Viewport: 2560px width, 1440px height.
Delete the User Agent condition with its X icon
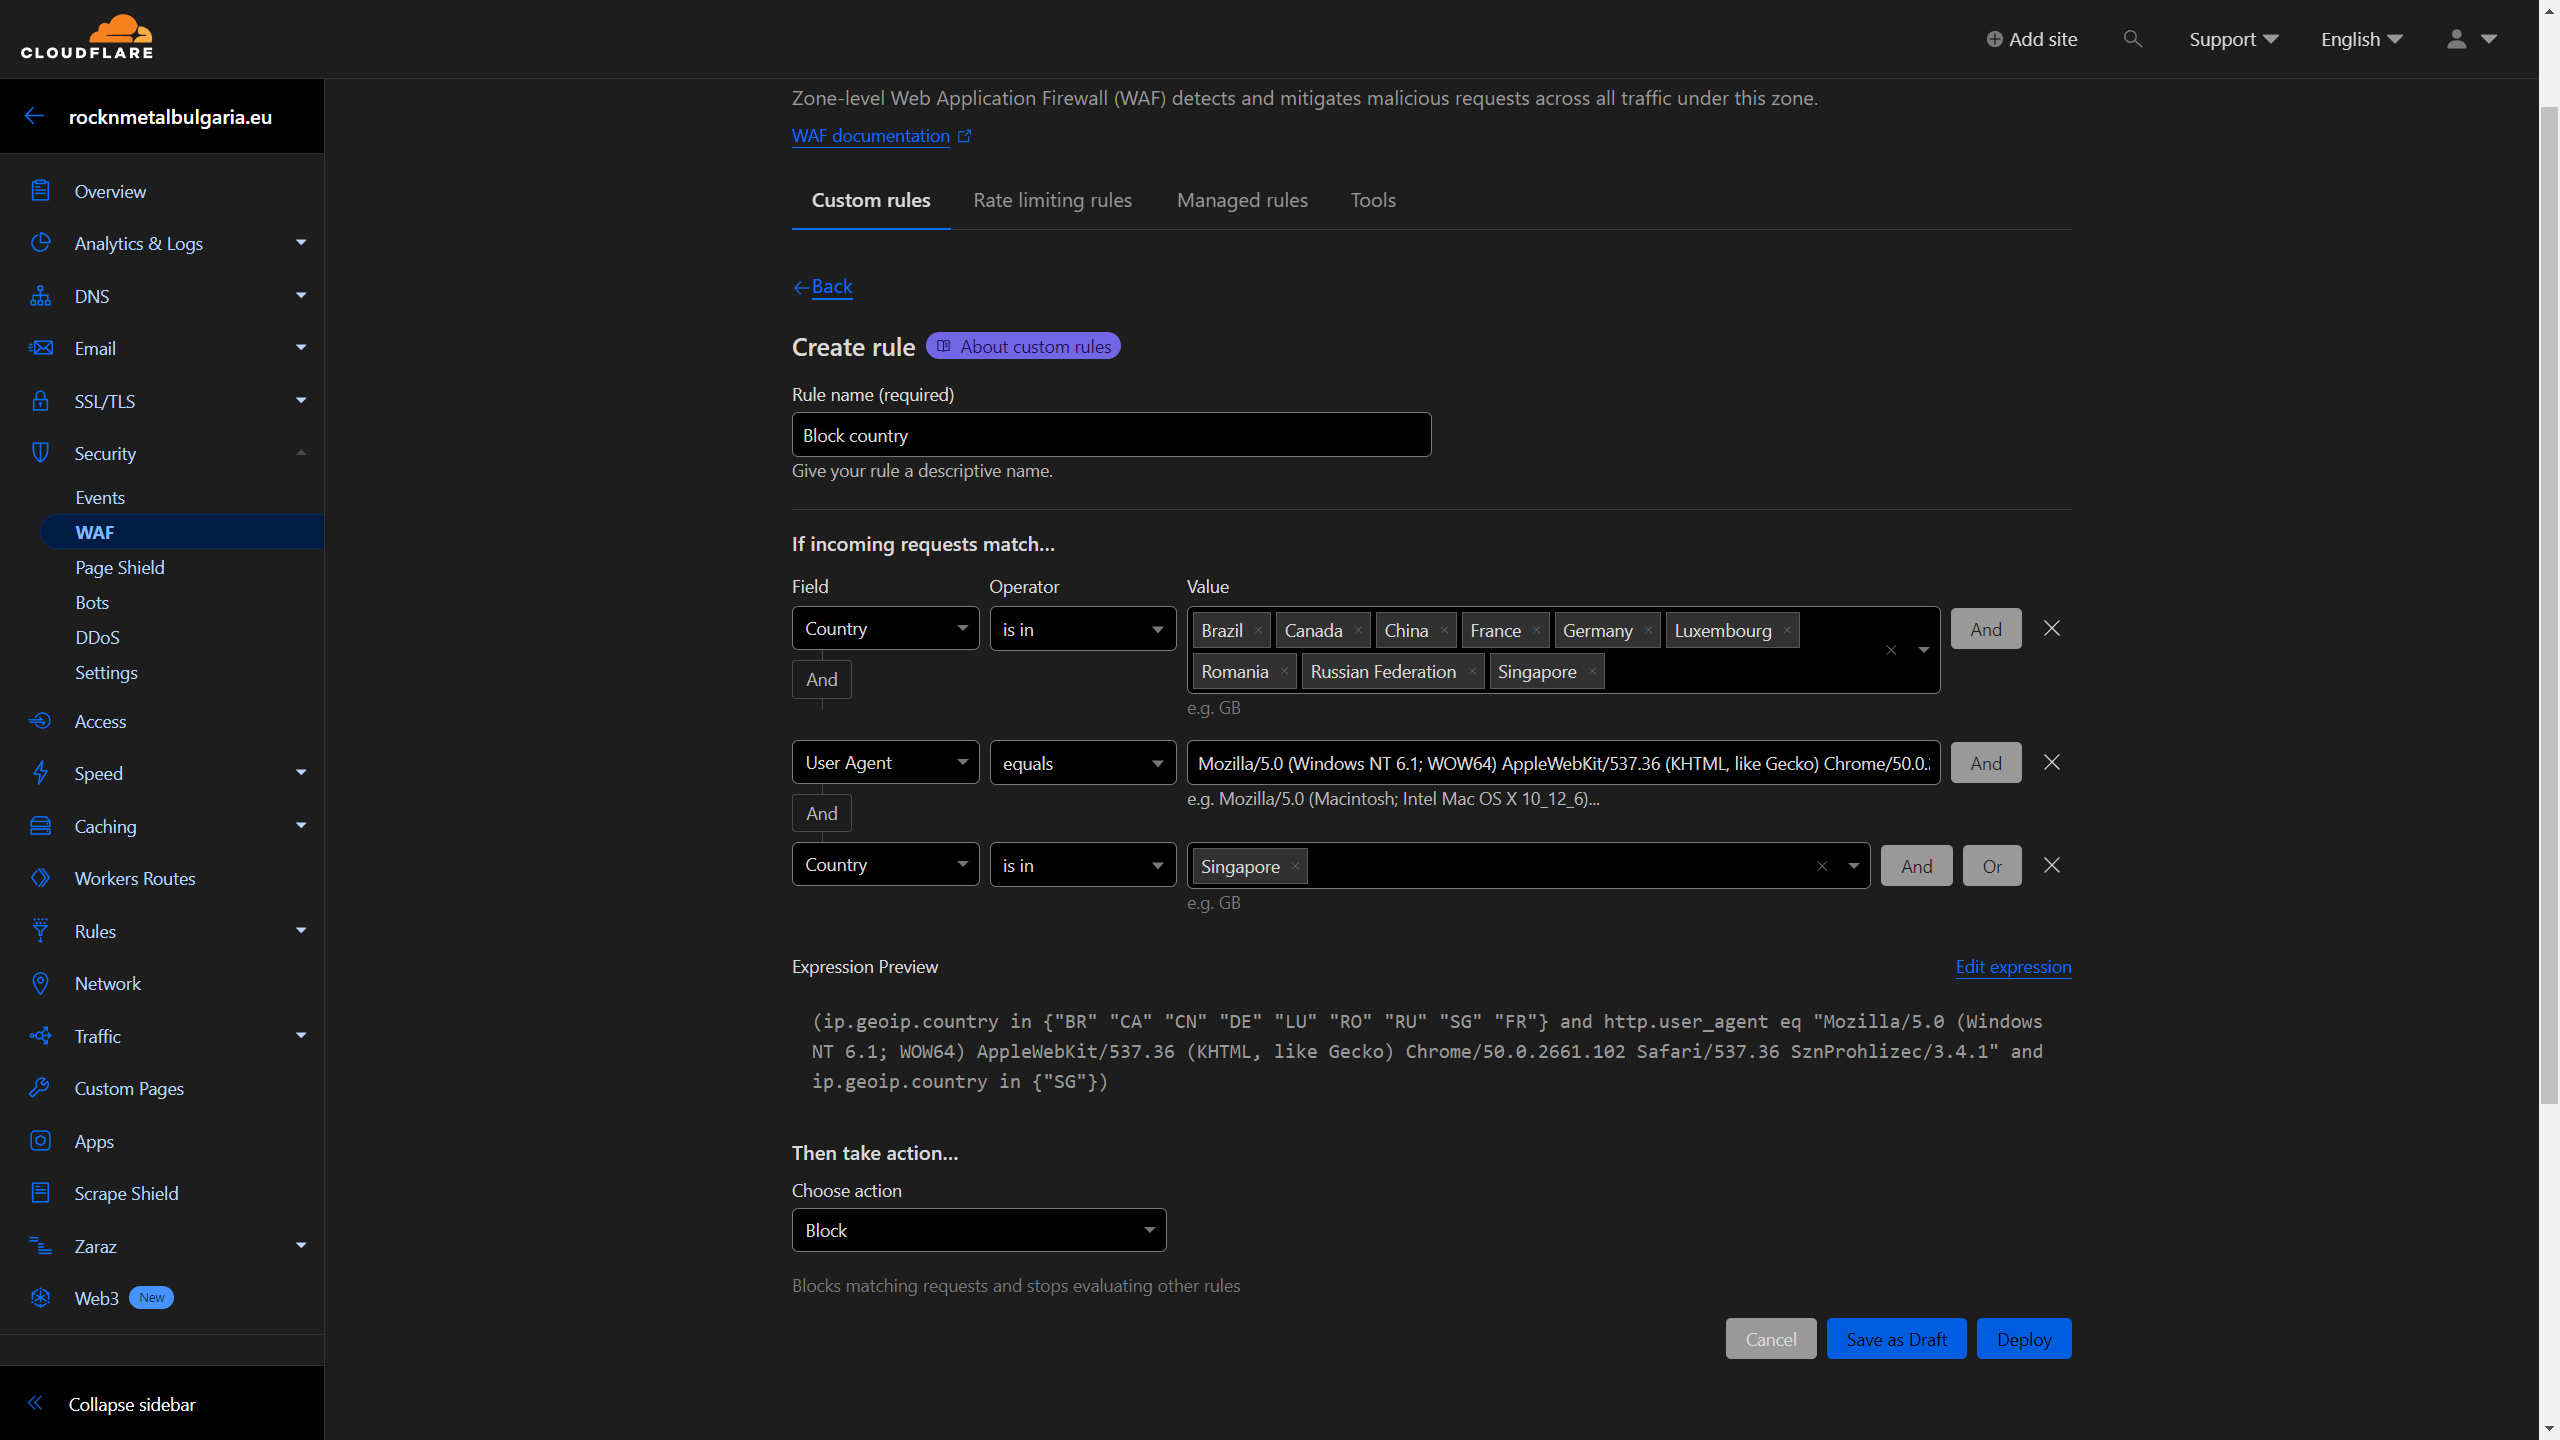[2052, 762]
